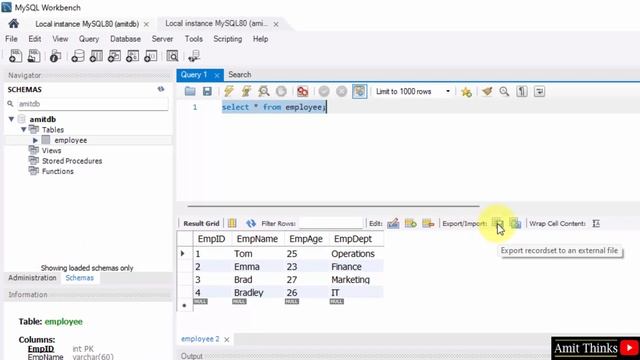Switch to second Local instance MySQL80 tab
640x360 pixels.
pyautogui.click(x=216, y=24)
